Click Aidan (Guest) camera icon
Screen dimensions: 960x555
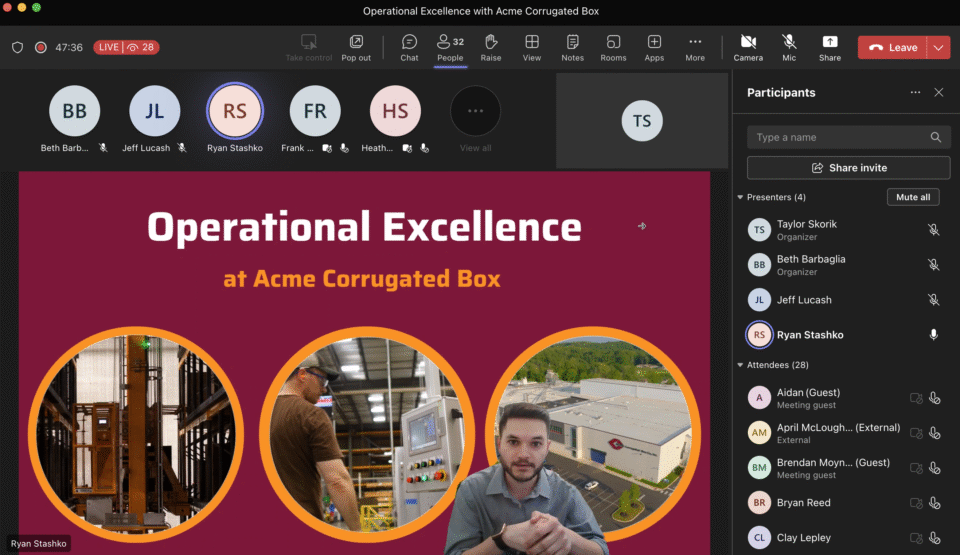pyautogui.click(x=916, y=398)
